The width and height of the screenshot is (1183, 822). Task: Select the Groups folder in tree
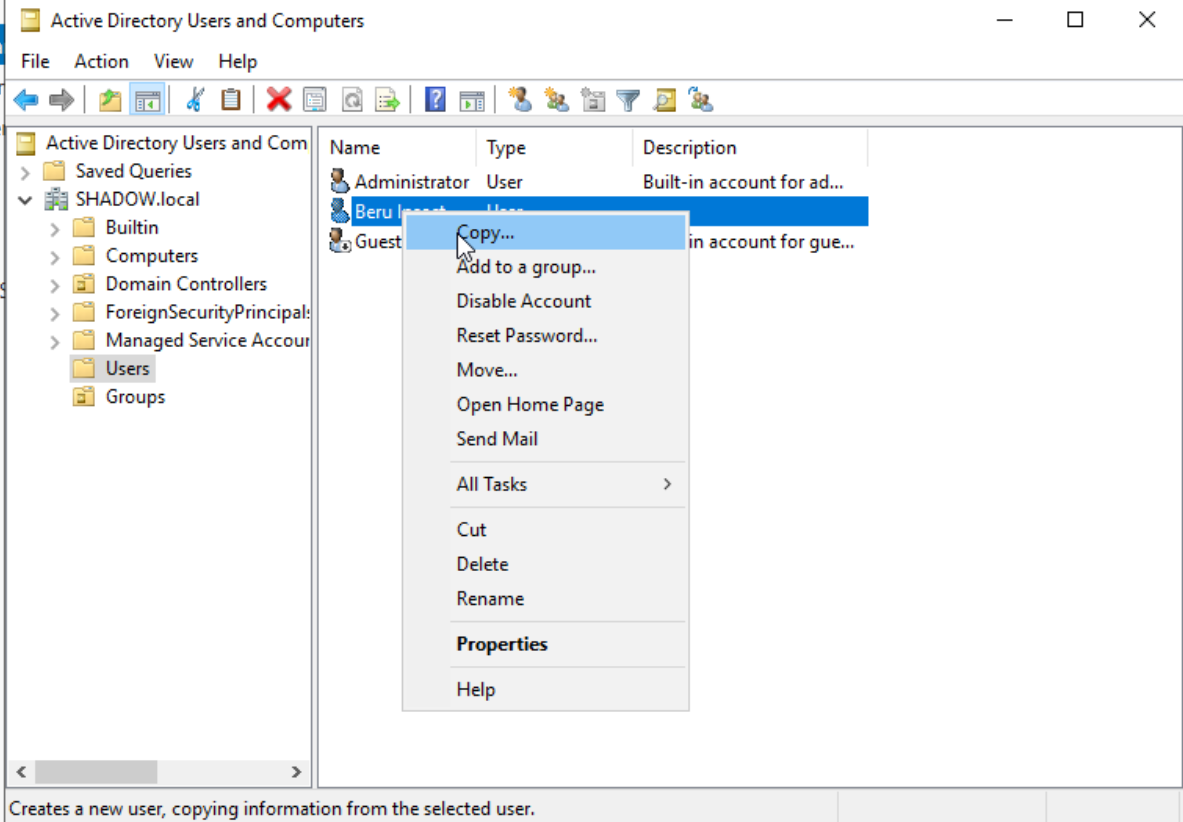click(135, 397)
